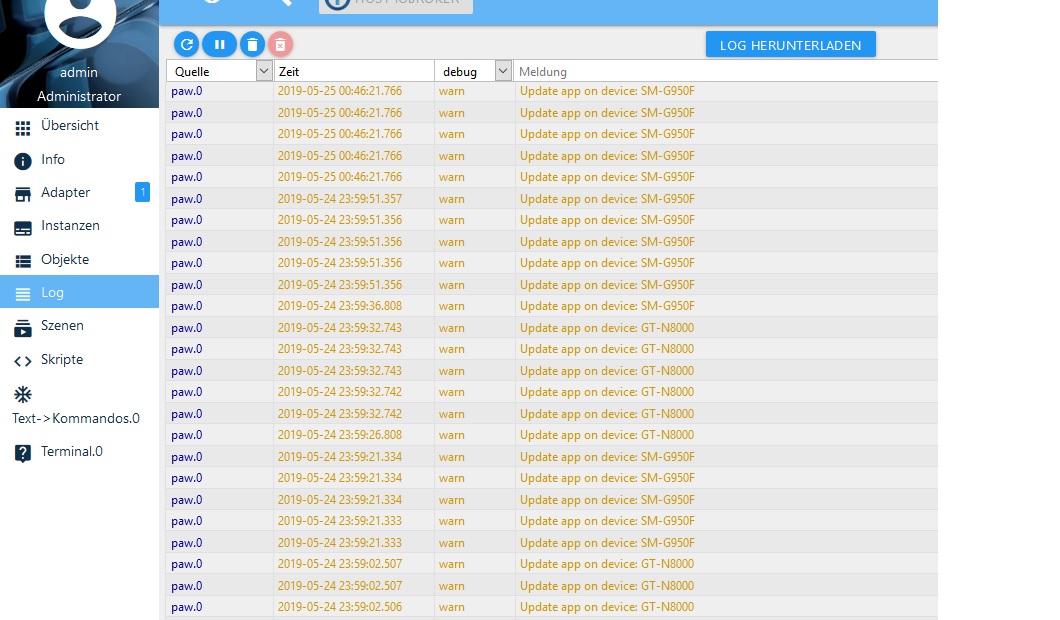The height and width of the screenshot is (620, 1060).
Task: Clear log view with solid trash icon
Action: point(252,45)
